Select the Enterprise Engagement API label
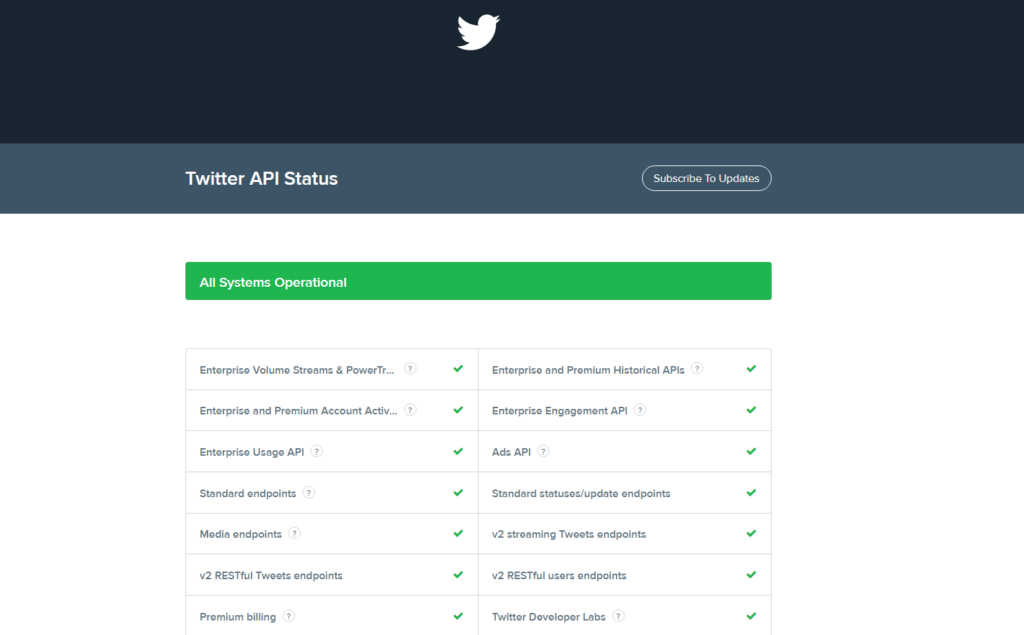 pyautogui.click(x=559, y=411)
